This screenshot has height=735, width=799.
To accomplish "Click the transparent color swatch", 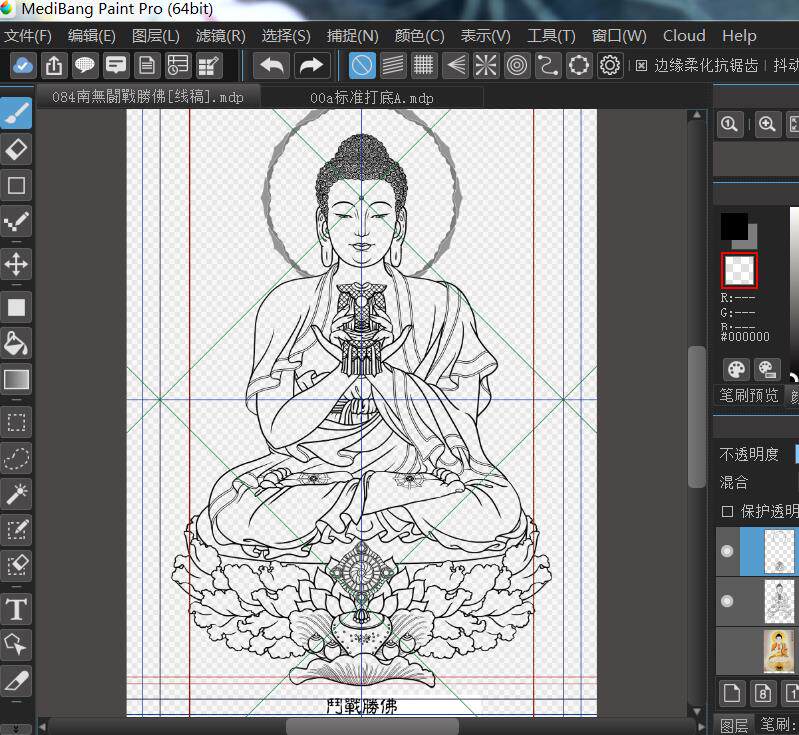I will (739, 270).
